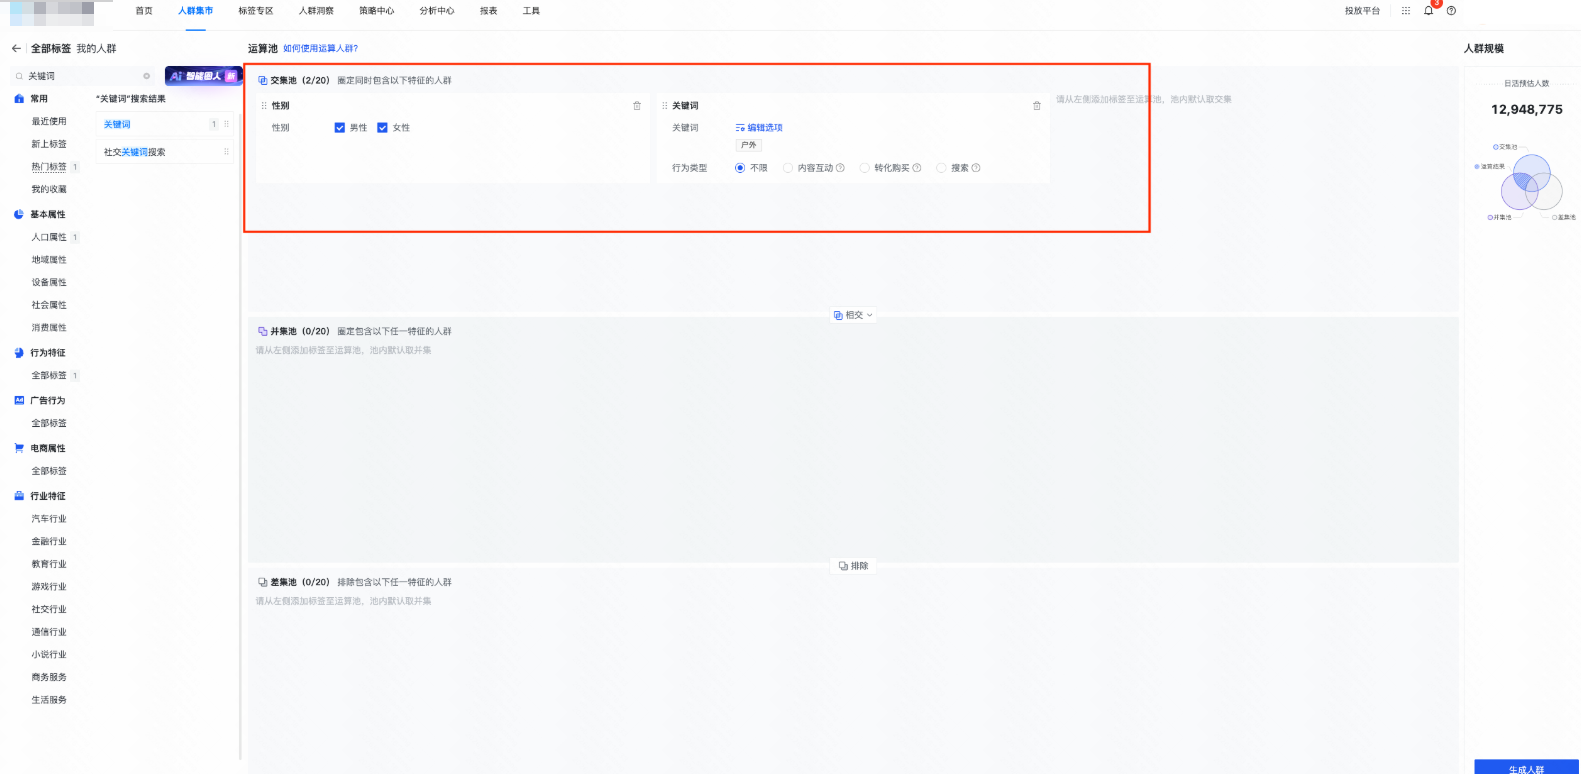Open the 报表 nav tab

[488, 11]
